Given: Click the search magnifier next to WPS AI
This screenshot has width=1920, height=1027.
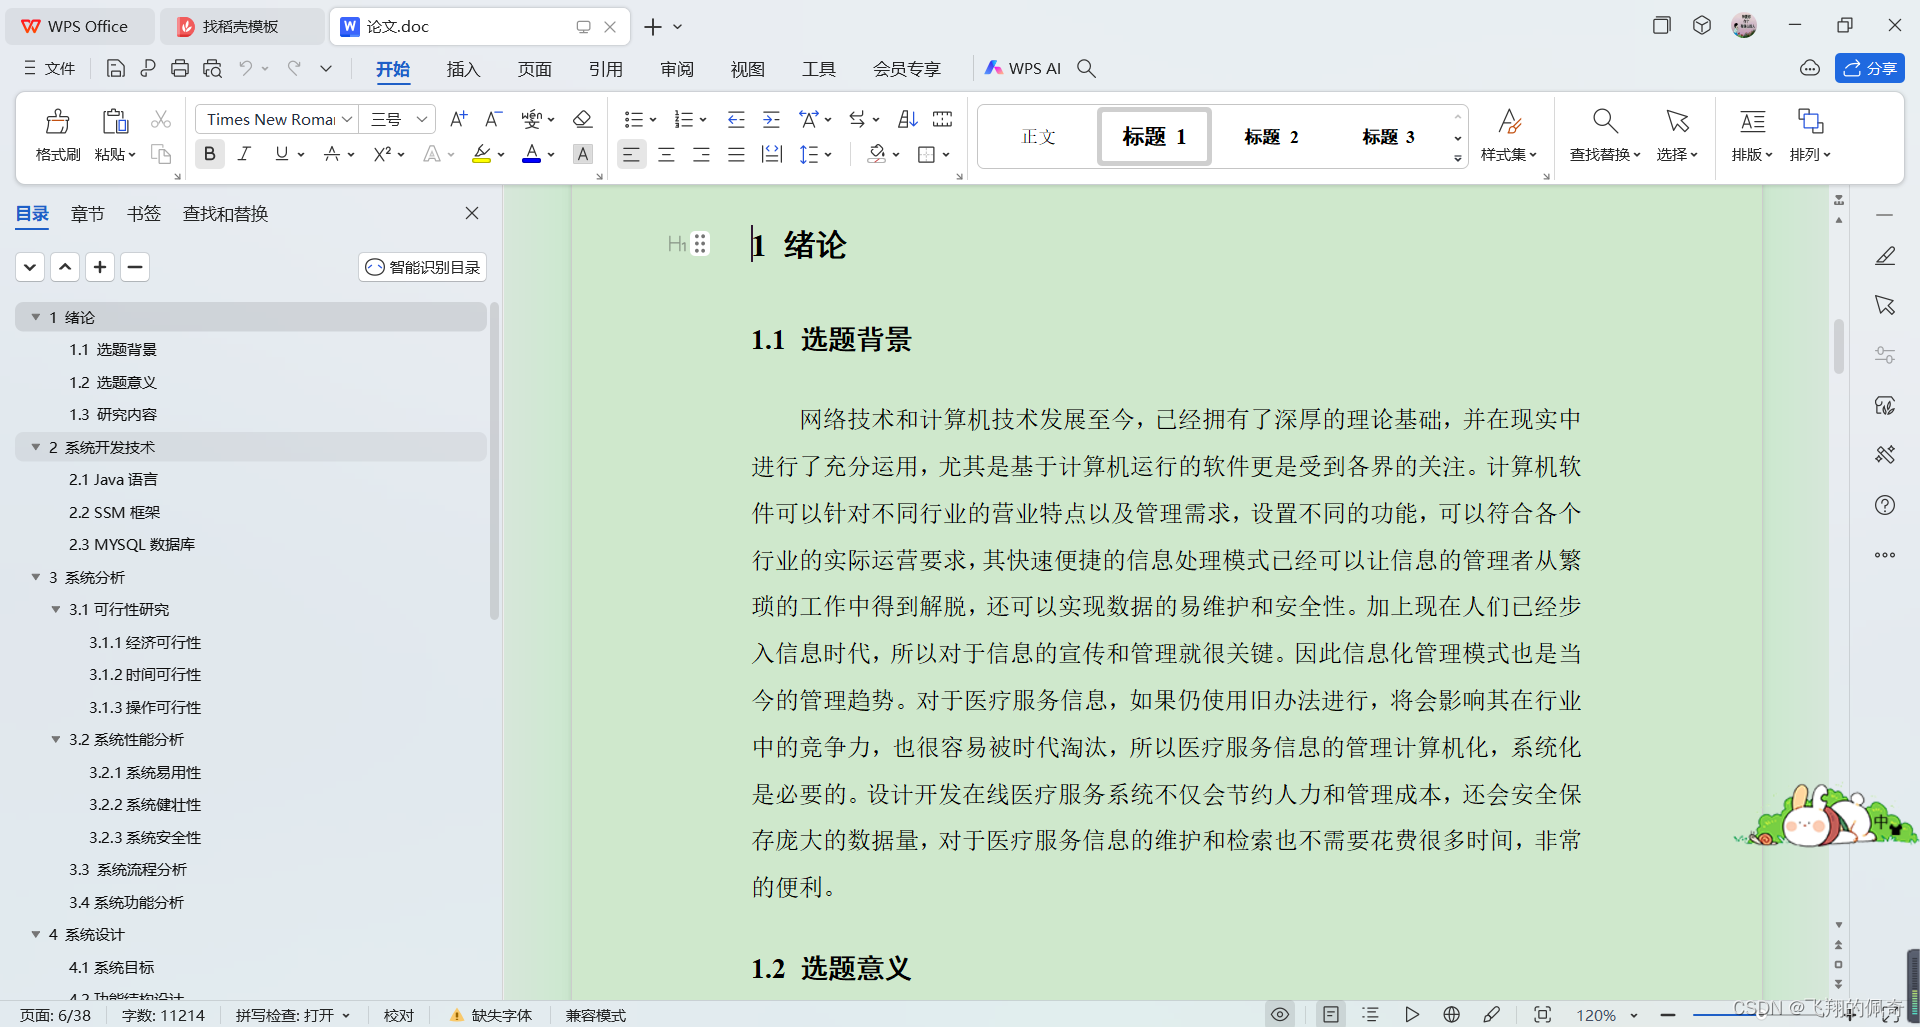Looking at the screenshot, I should pos(1086,68).
